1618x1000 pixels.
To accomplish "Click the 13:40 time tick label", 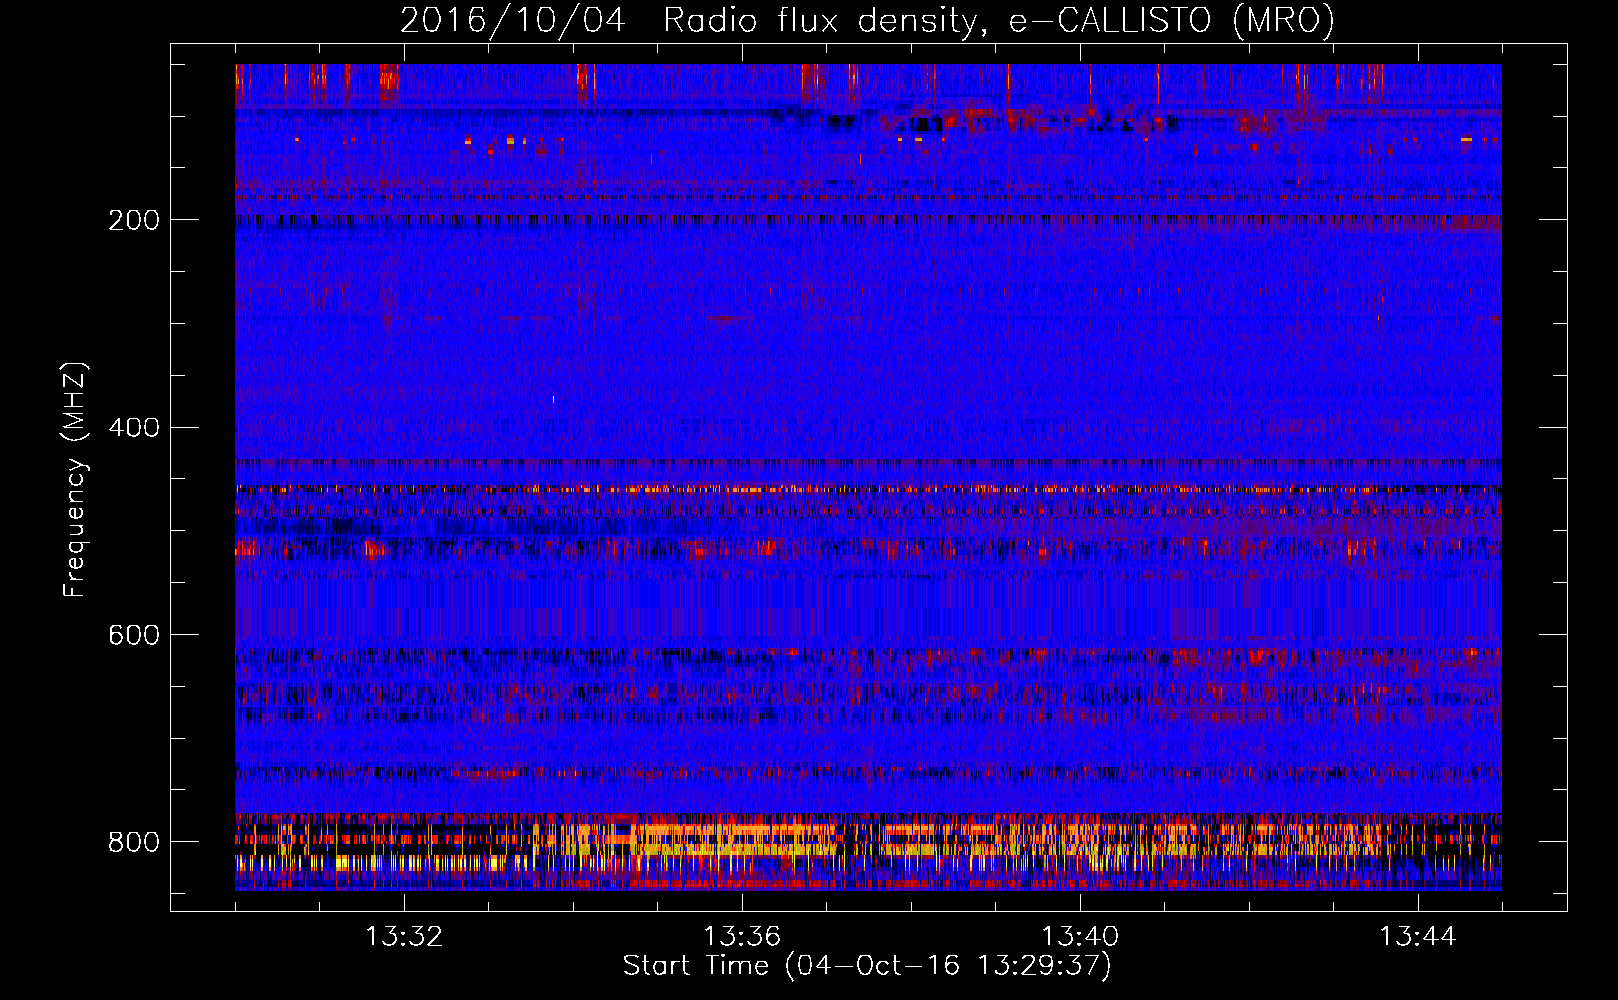I will click(1080, 937).
